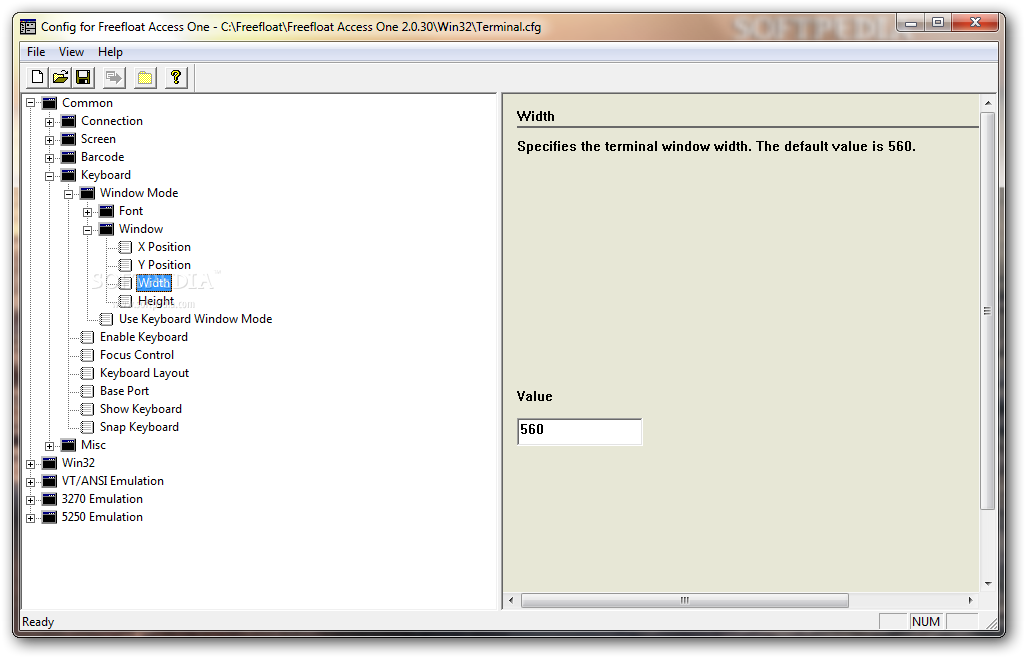1026x658 pixels.
Task: Click the application icon in the title bar
Action: click(x=28, y=27)
